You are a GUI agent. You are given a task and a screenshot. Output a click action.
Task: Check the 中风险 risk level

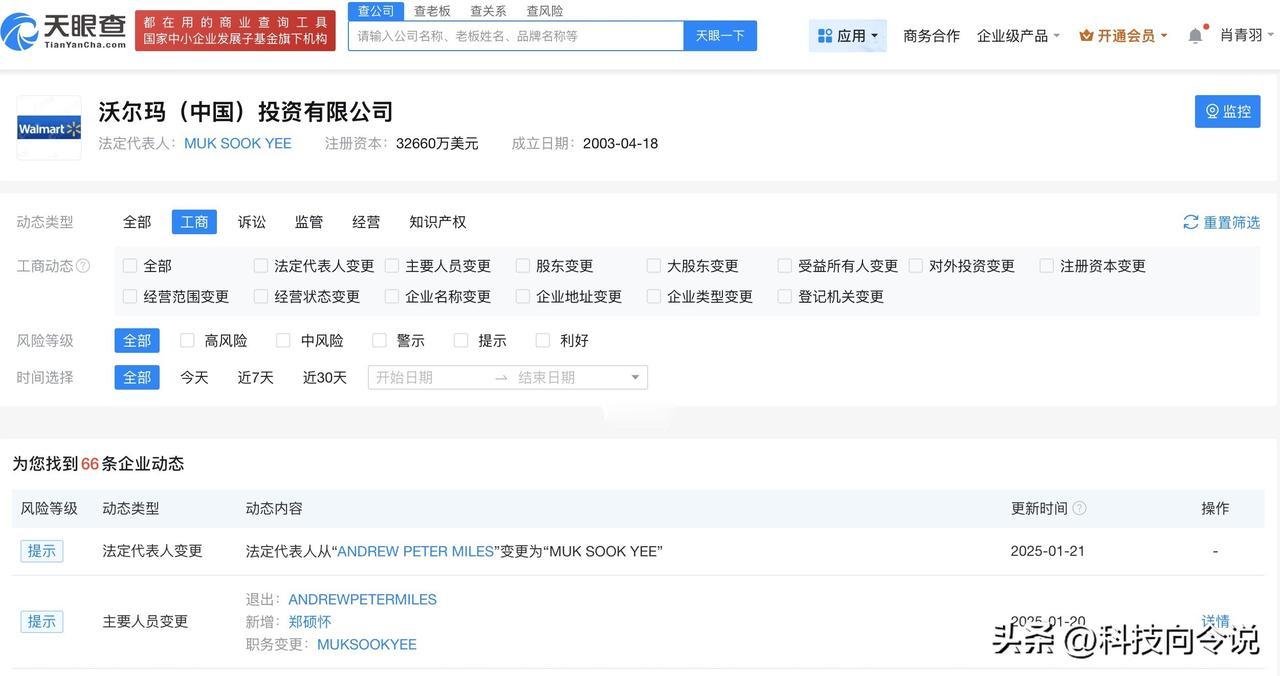pyautogui.click(x=283, y=341)
